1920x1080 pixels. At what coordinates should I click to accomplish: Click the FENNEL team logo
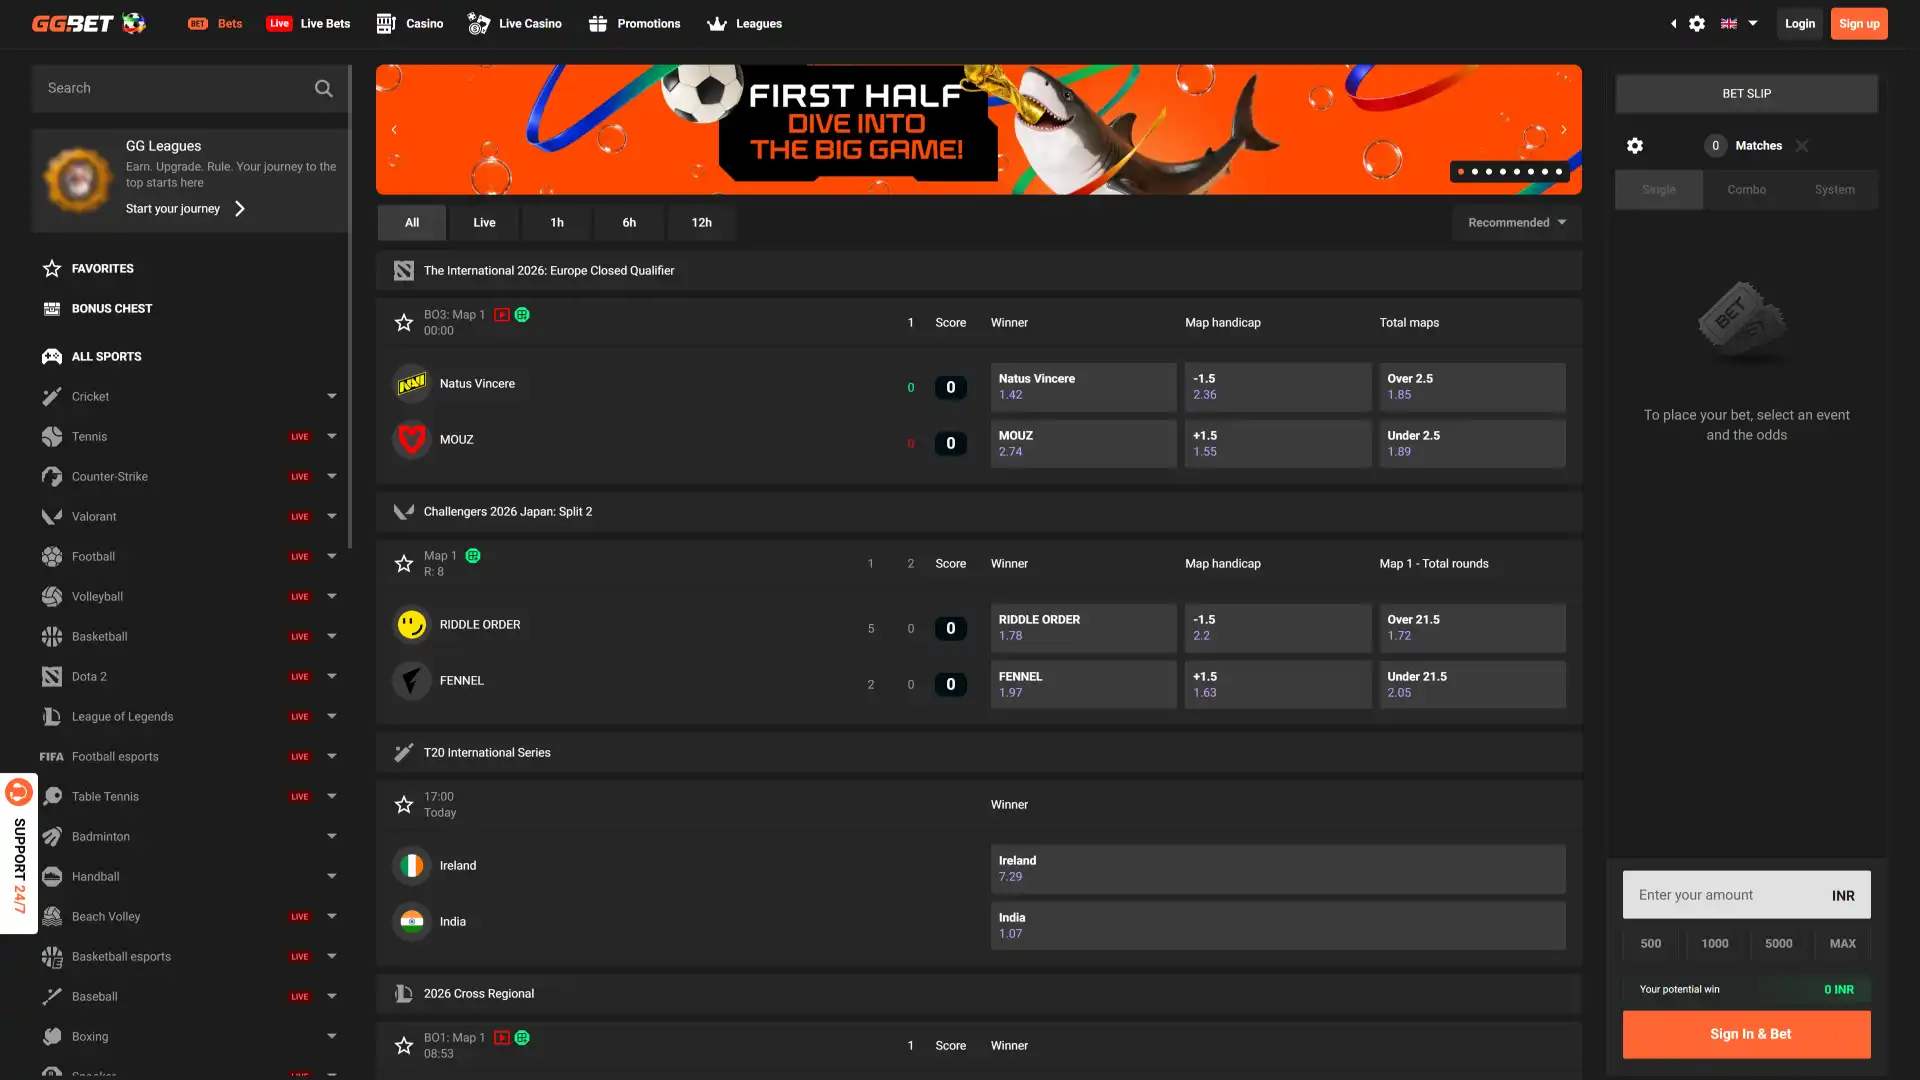pyautogui.click(x=411, y=680)
